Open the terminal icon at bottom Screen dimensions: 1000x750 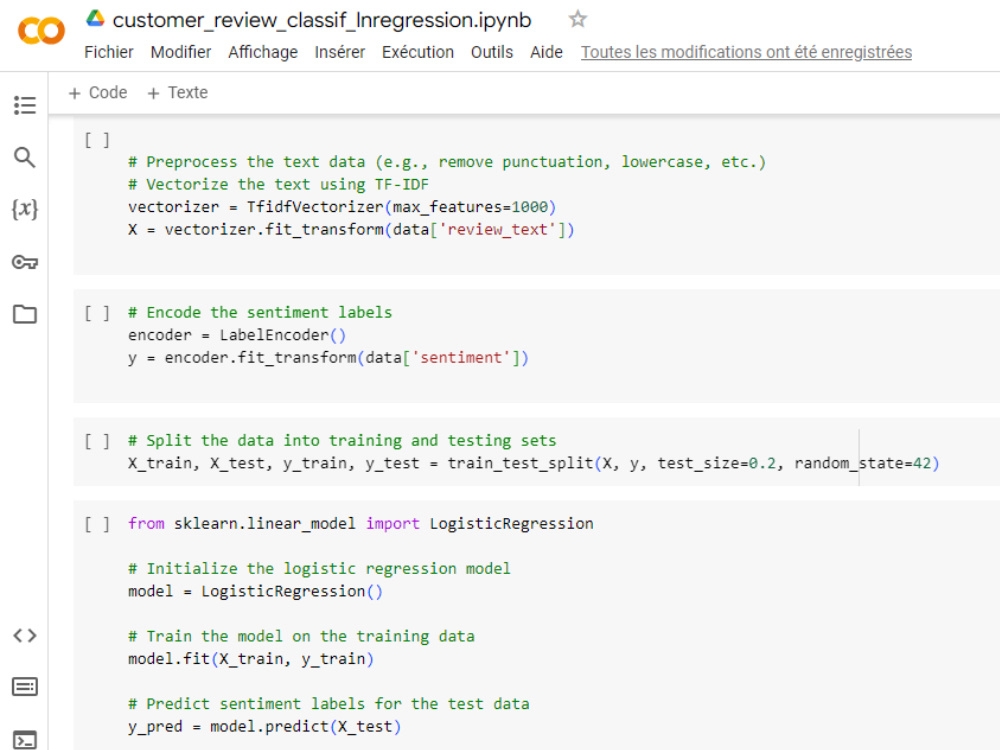click(25, 740)
